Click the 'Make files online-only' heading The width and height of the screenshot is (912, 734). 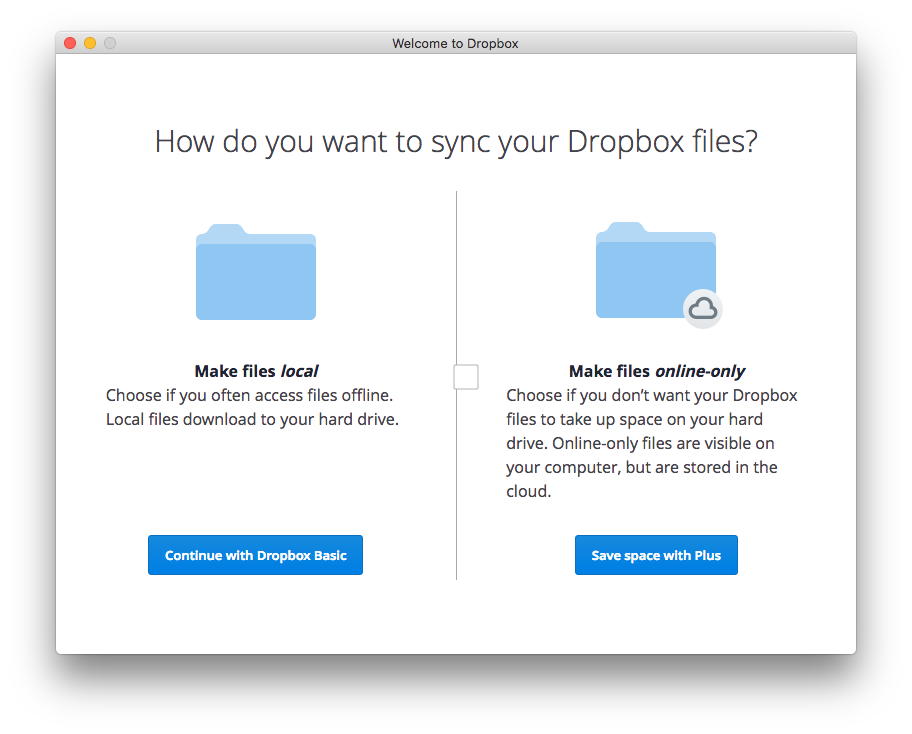click(657, 371)
